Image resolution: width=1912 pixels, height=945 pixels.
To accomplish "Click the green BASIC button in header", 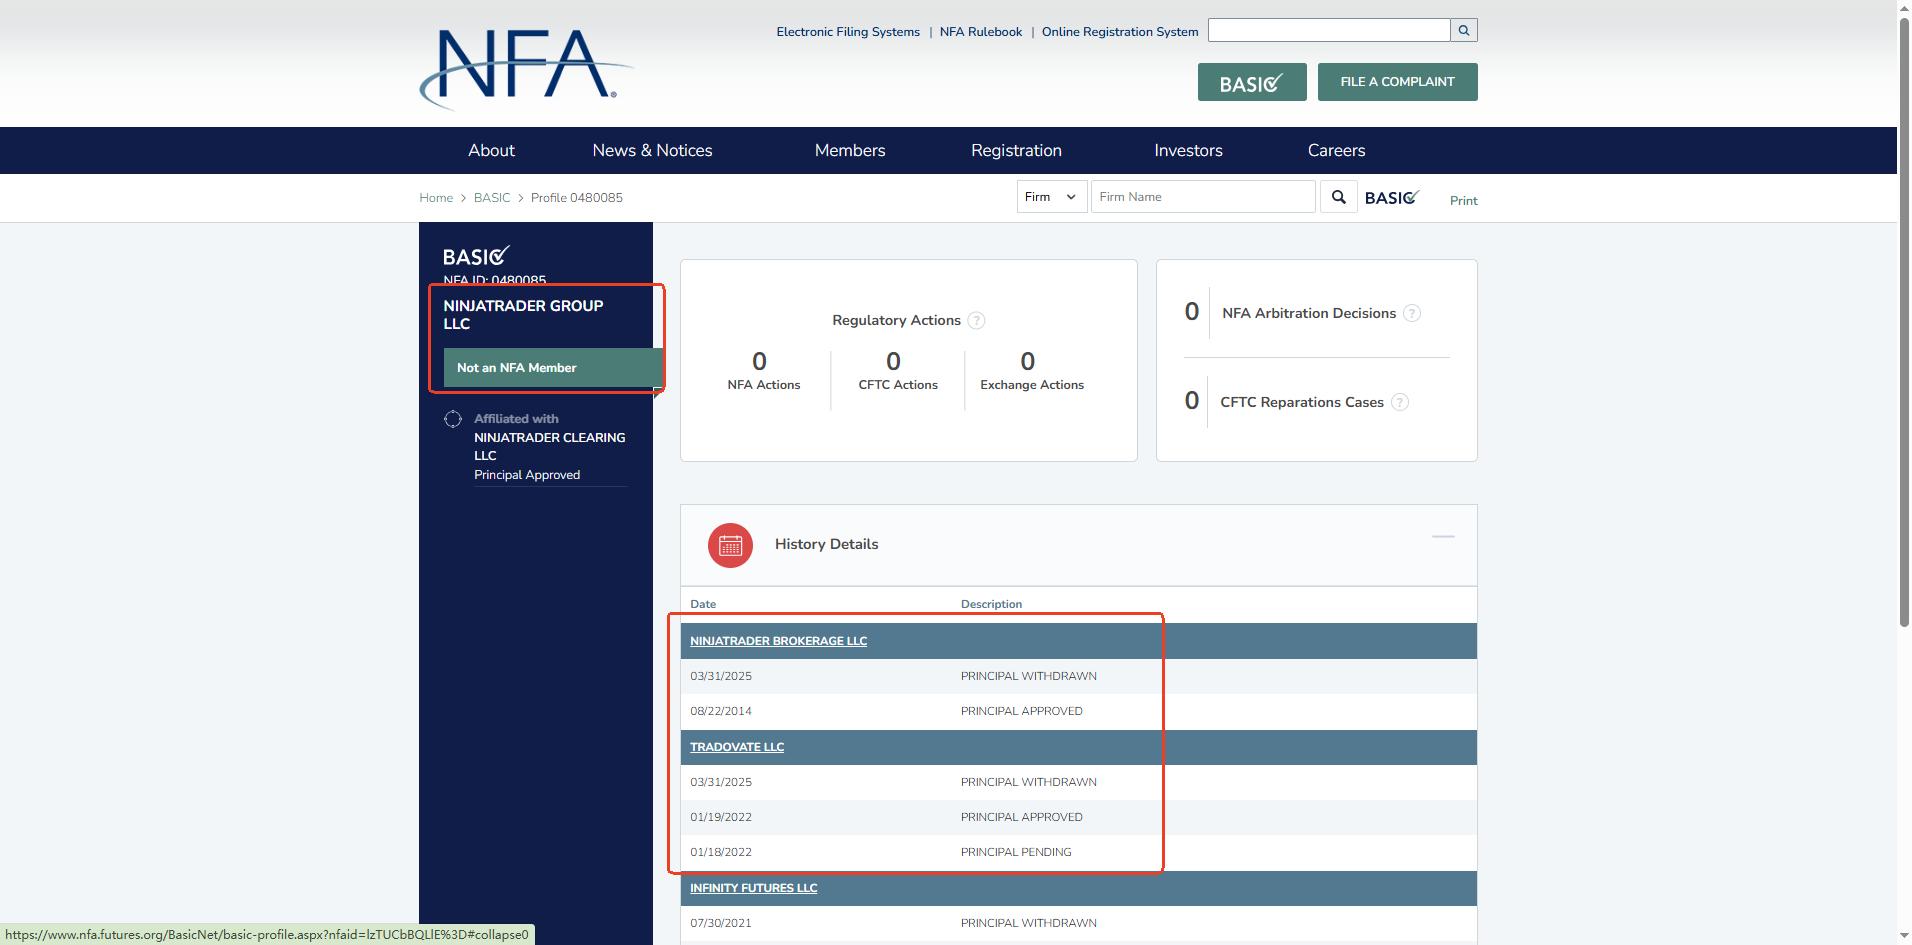I will click(x=1252, y=83).
